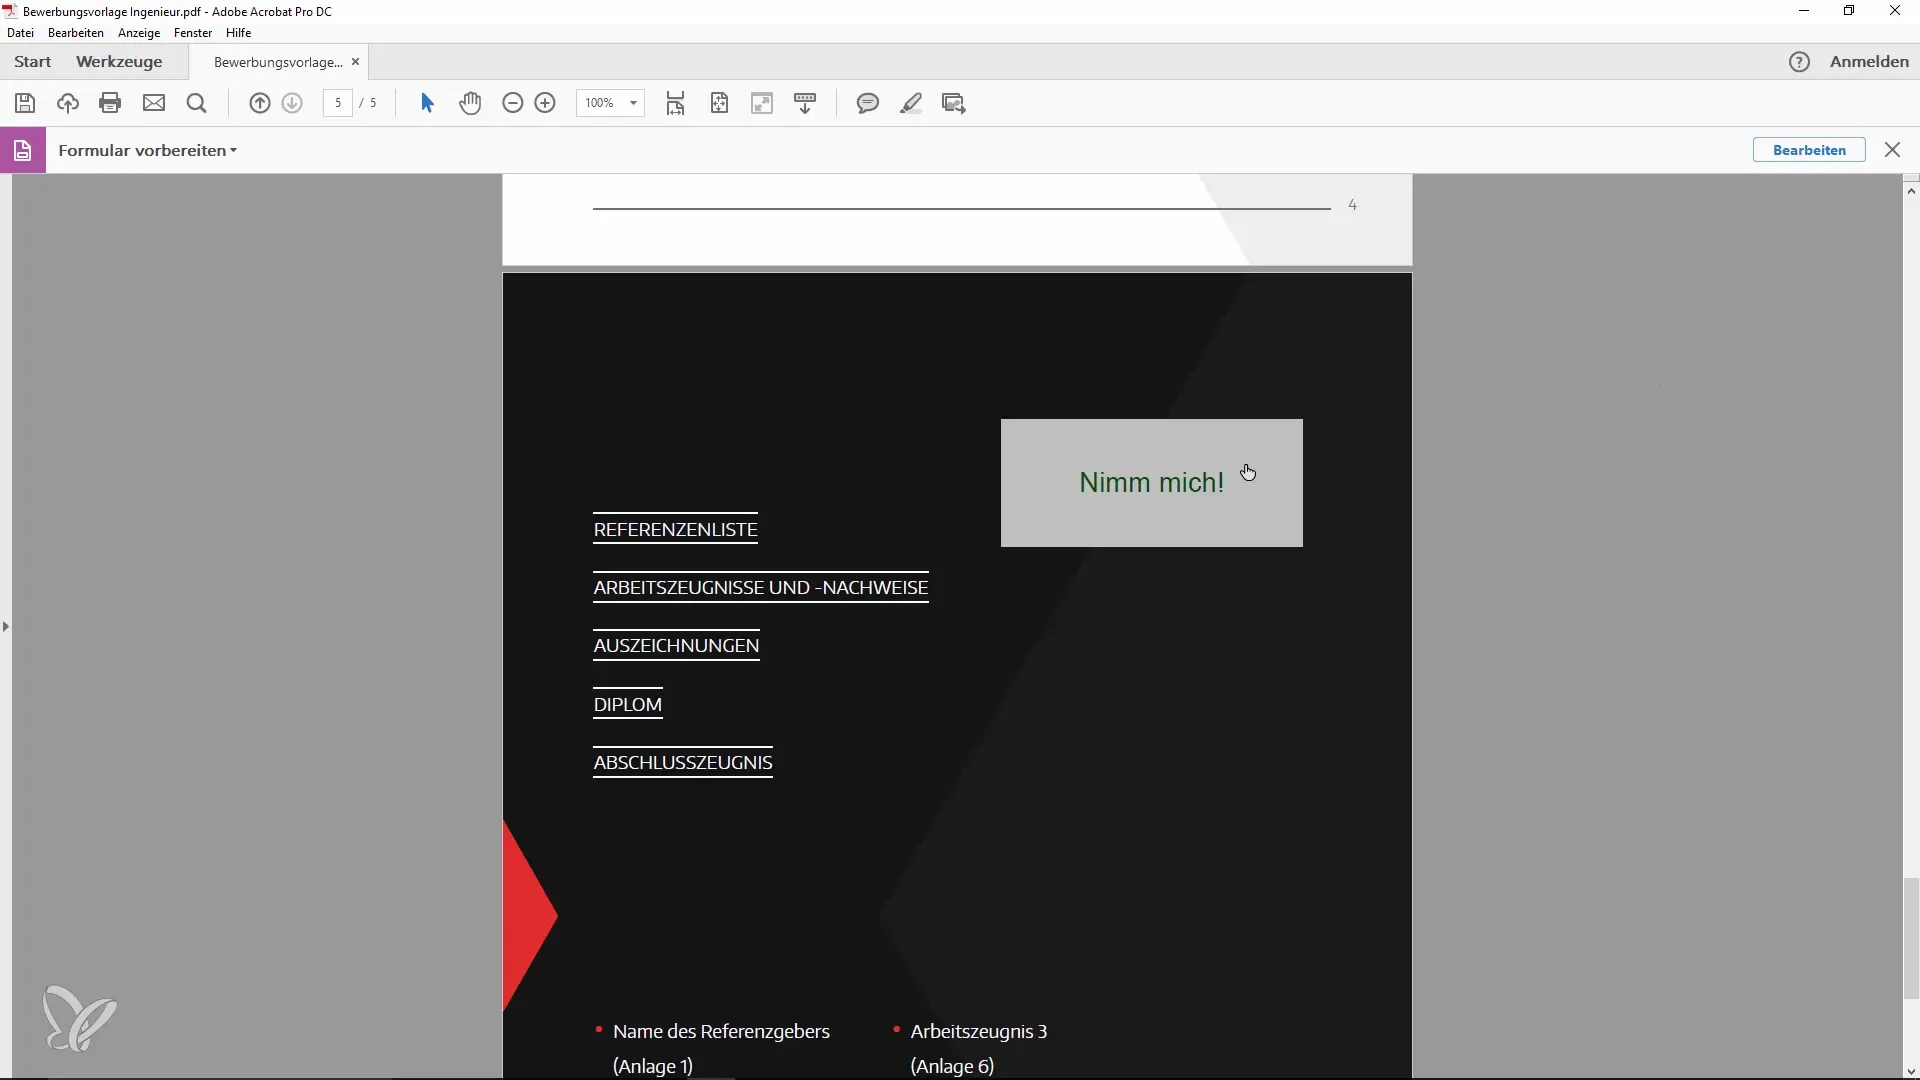The width and height of the screenshot is (1920, 1080).
Task: Go to the previous page with the up arrow
Action: coord(260,103)
